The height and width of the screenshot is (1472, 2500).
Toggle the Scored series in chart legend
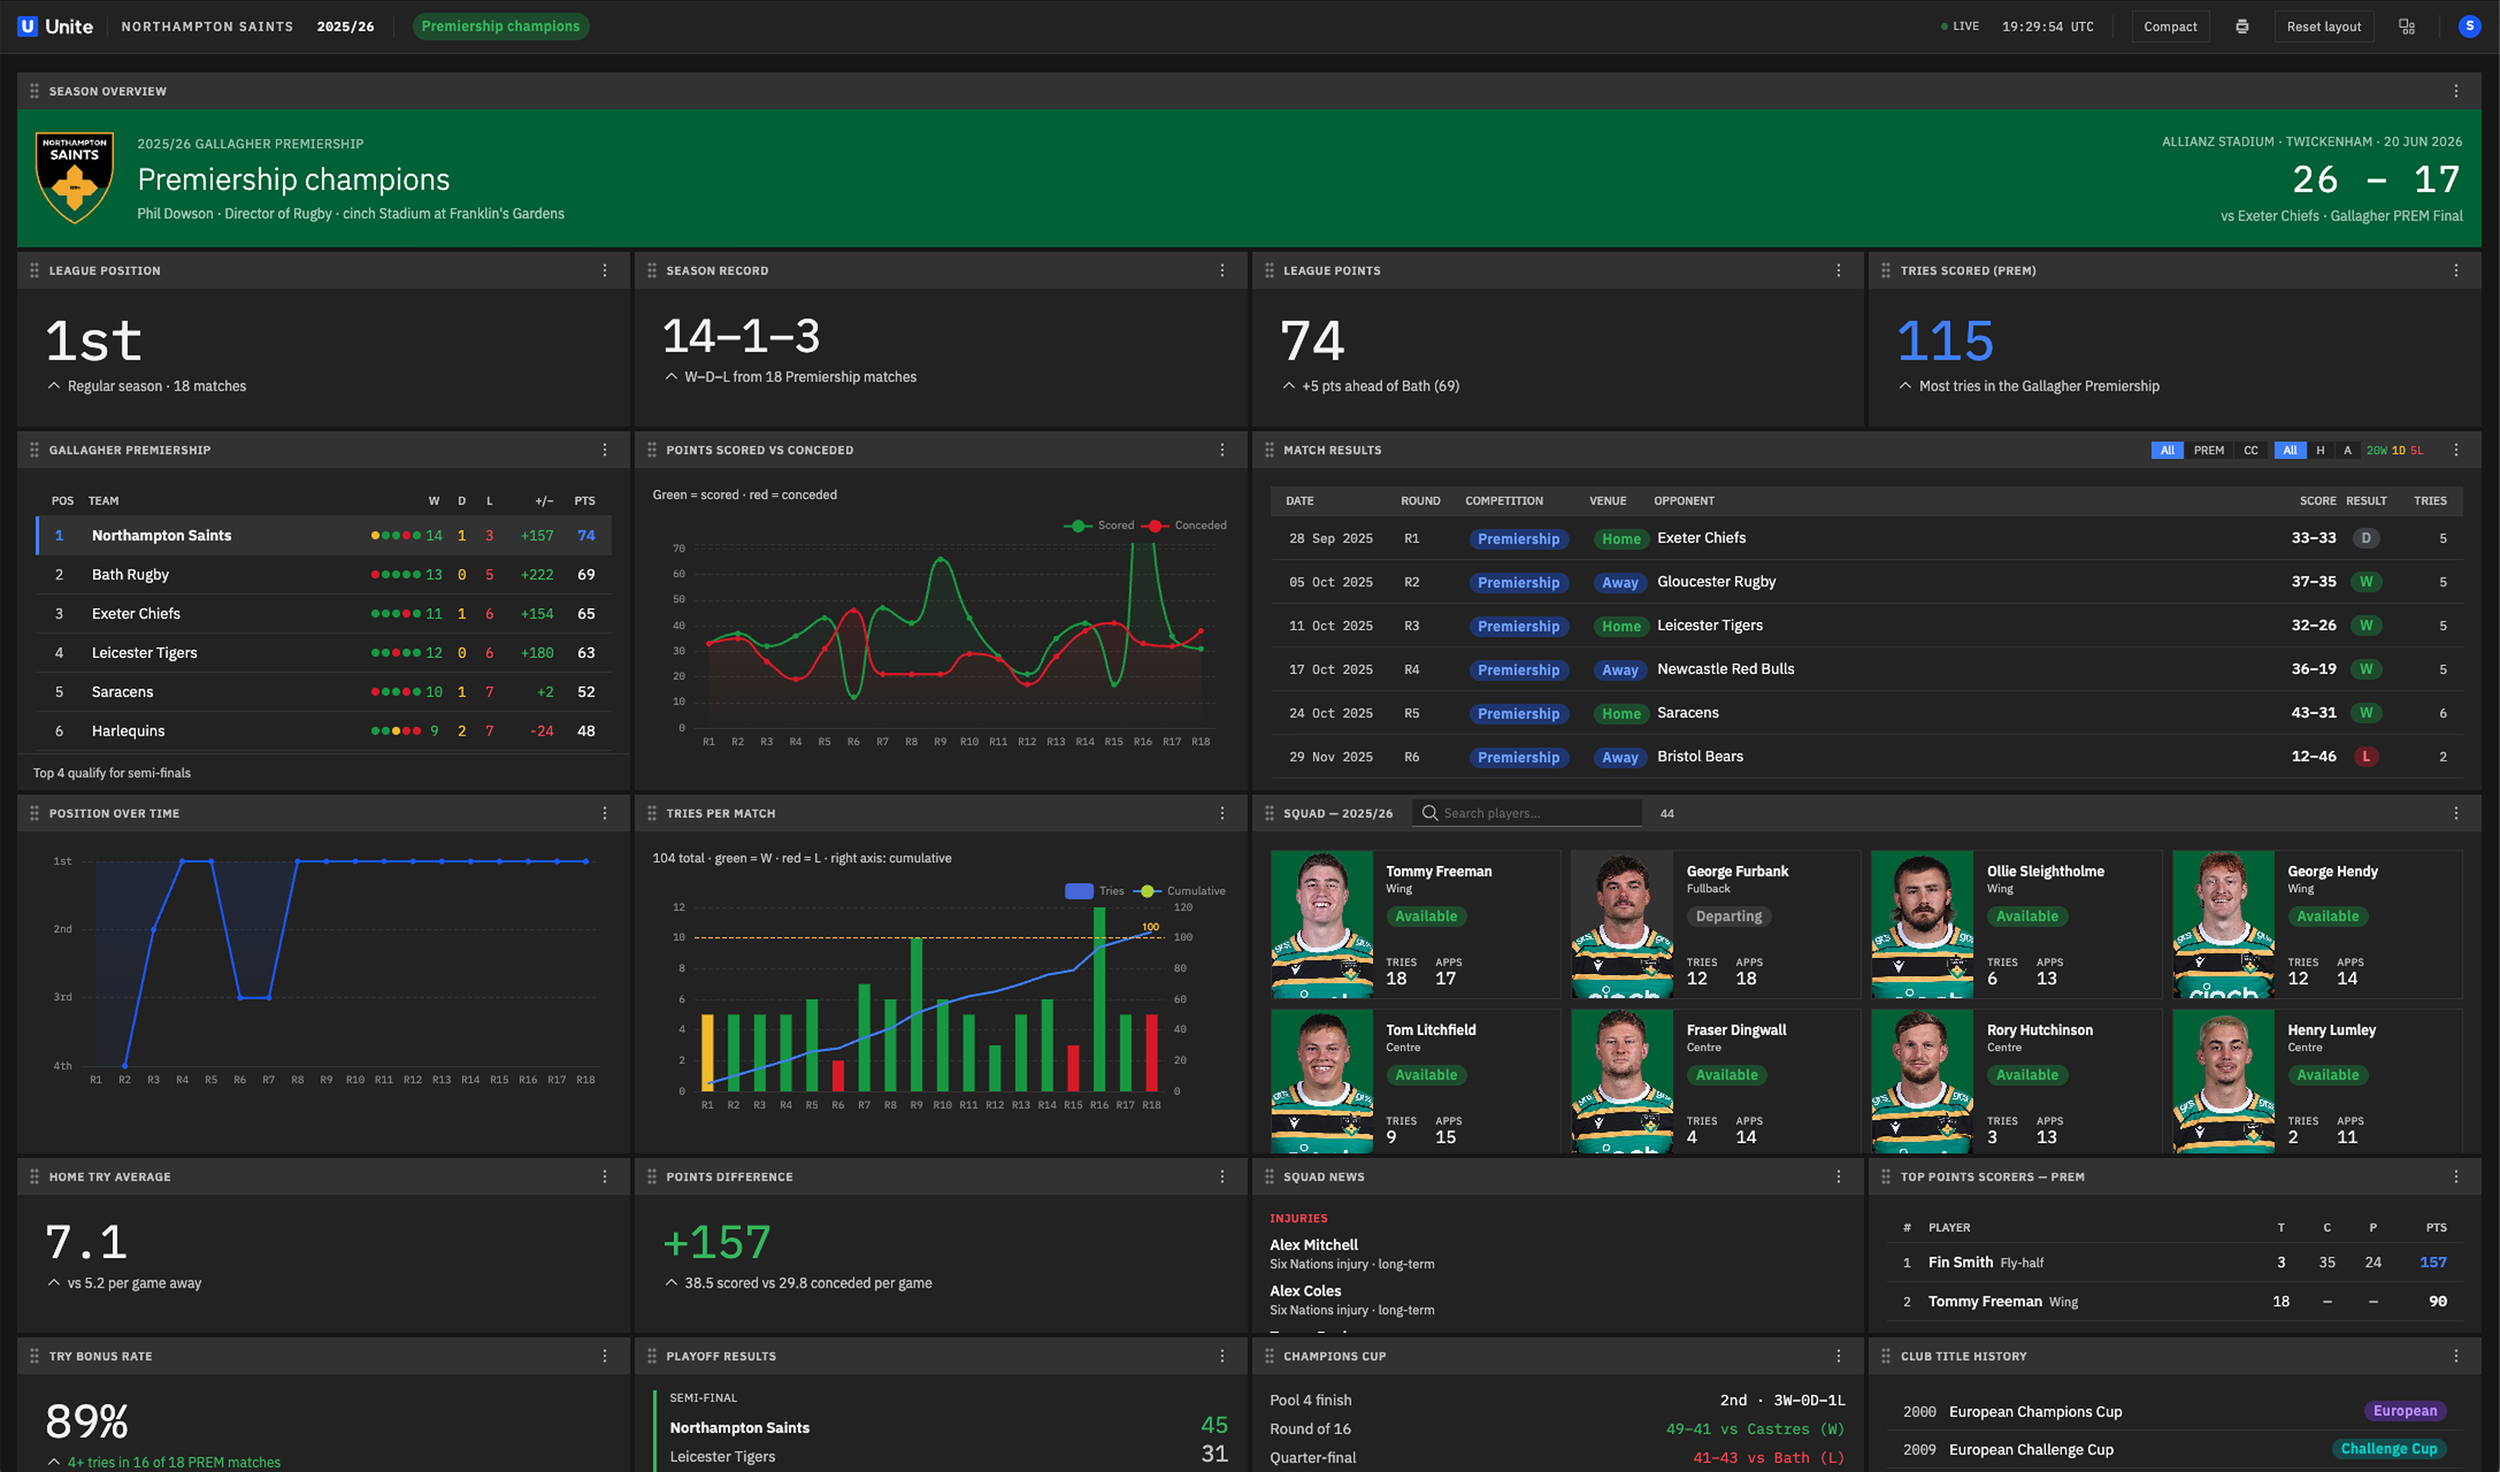pyautogui.click(x=1099, y=525)
